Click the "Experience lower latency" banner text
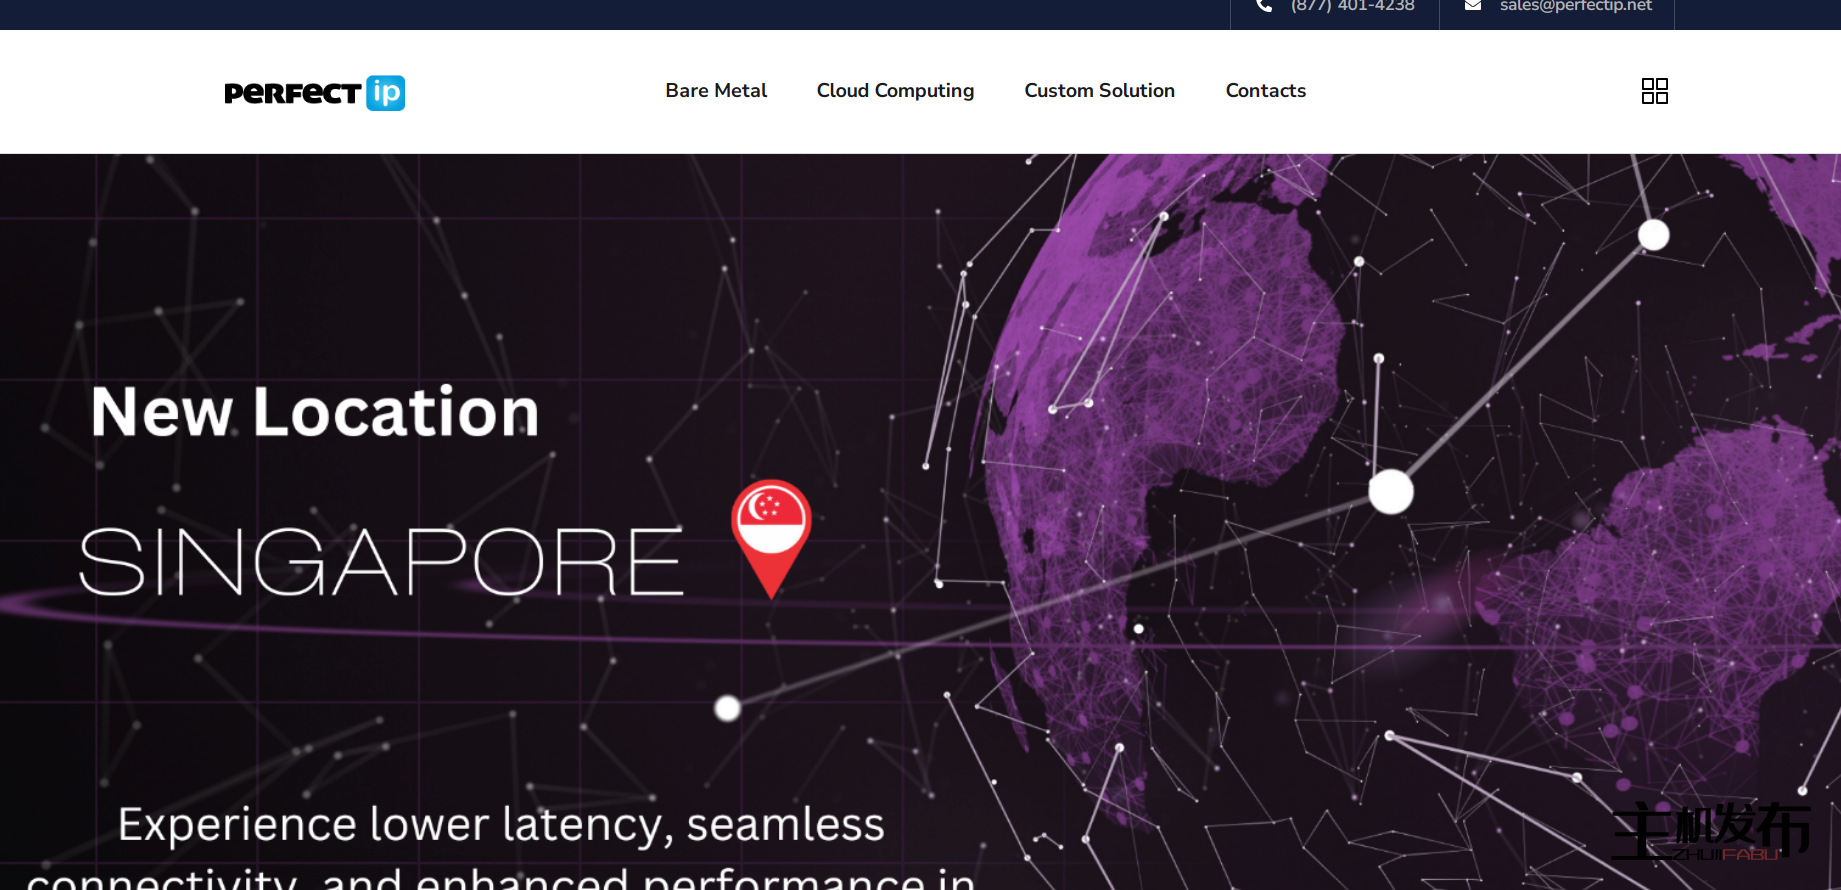The height and width of the screenshot is (890, 1841). [x=501, y=825]
